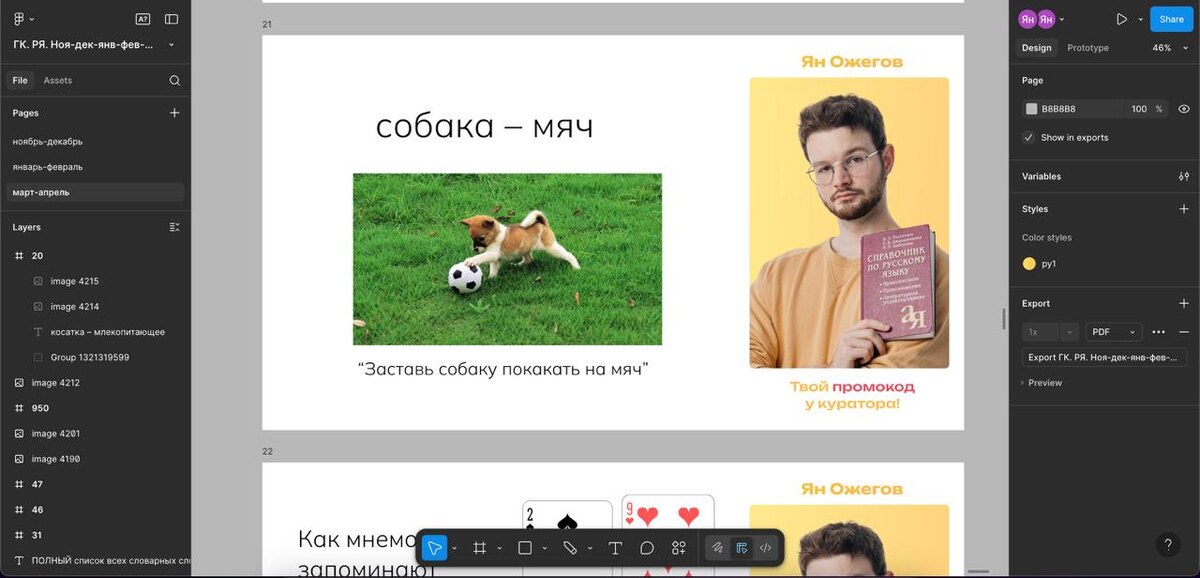
Task: Switch to Design mode icon in toolbar
Action: 741,548
